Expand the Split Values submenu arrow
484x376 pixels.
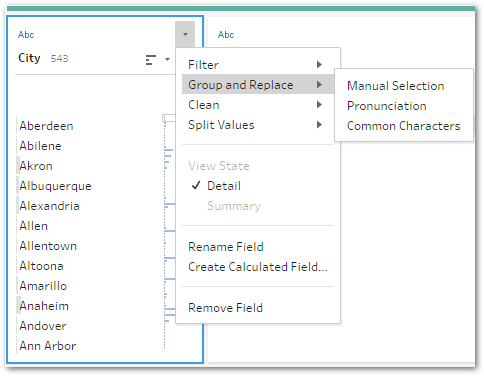tap(319, 125)
